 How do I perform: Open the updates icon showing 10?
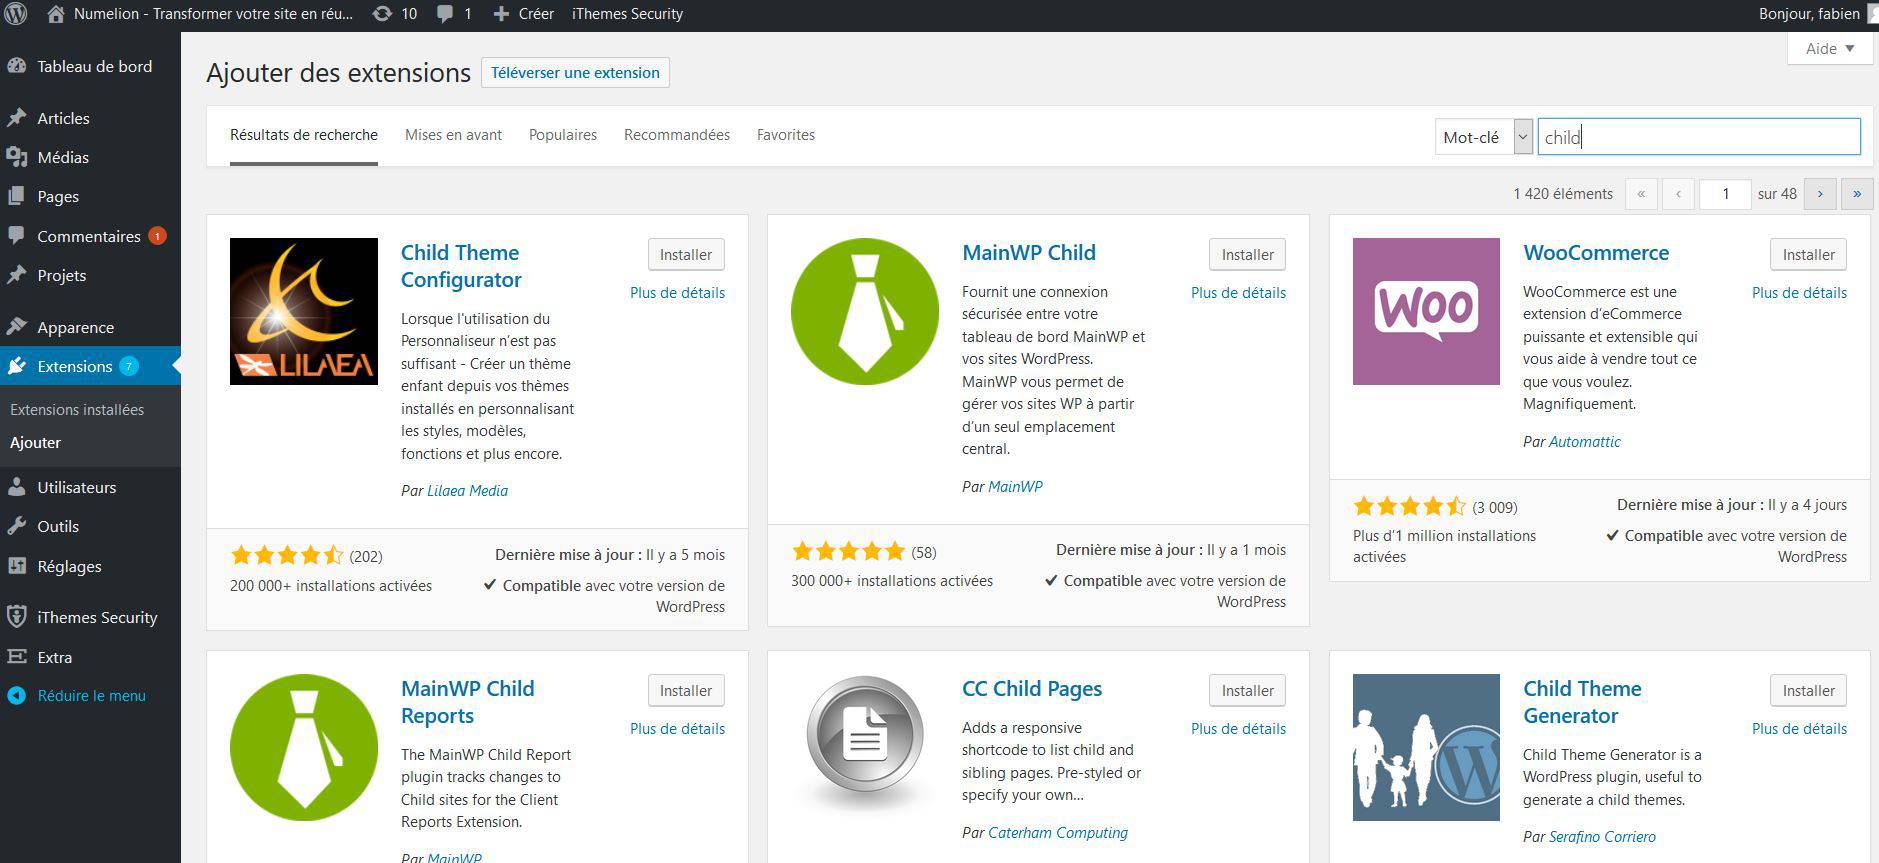(x=394, y=14)
